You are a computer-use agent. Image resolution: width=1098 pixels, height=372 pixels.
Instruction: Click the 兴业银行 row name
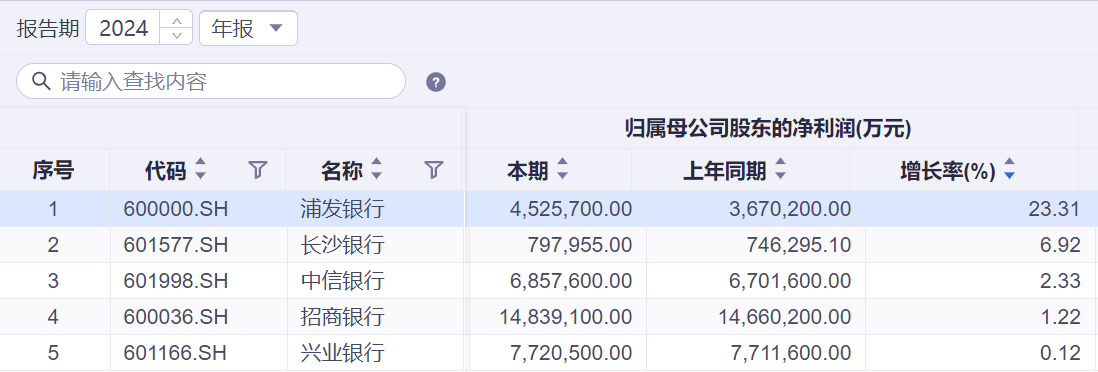(x=342, y=352)
